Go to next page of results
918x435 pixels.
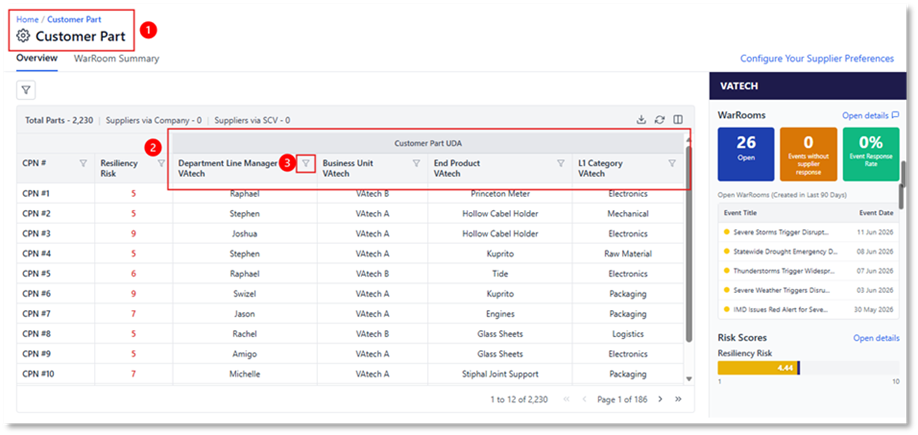pyautogui.click(x=660, y=399)
